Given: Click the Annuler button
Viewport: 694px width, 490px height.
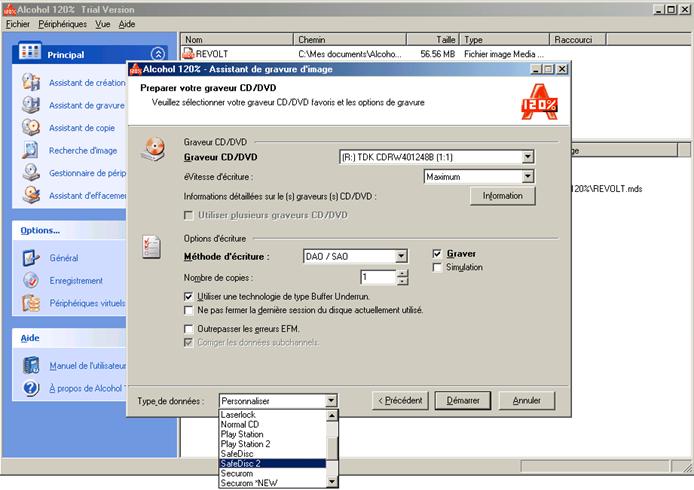Looking at the screenshot, I should (x=527, y=401).
